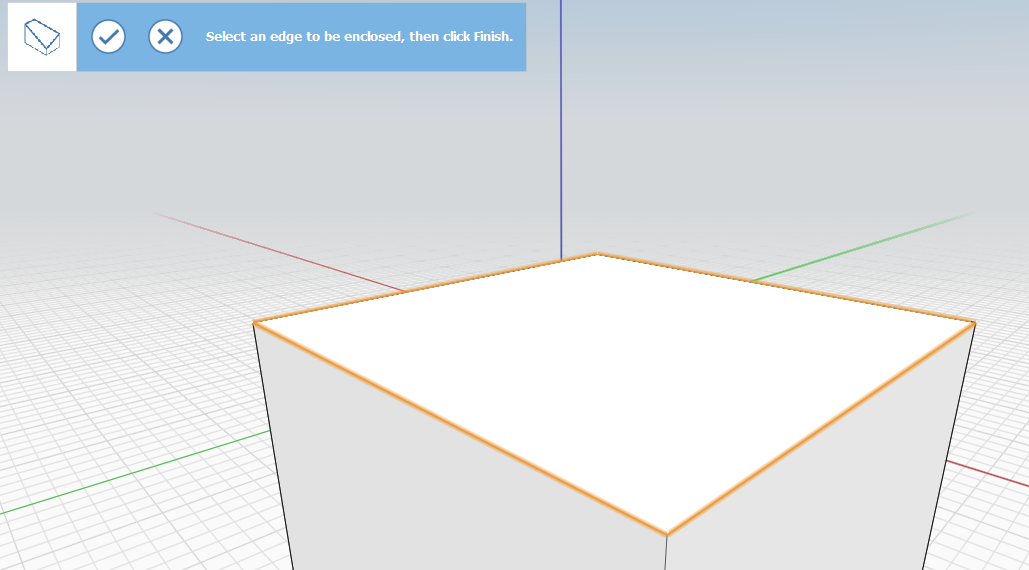Cancel the operation with the X icon
1029x570 pixels.
pos(165,37)
